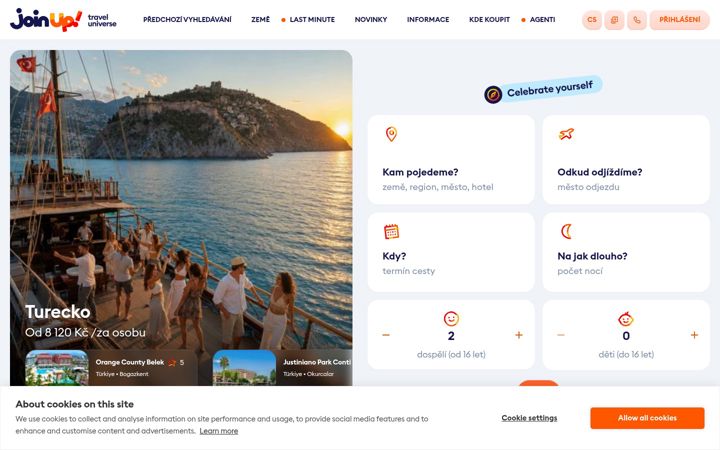Click the moon nights icon

[x=566, y=231]
